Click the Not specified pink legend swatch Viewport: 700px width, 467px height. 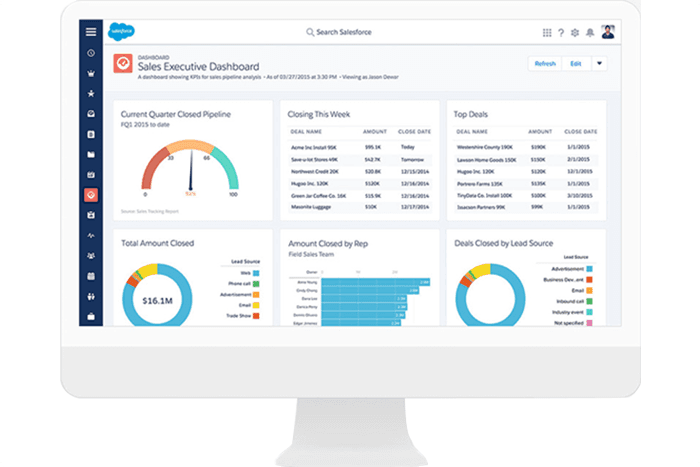[589, 323]
